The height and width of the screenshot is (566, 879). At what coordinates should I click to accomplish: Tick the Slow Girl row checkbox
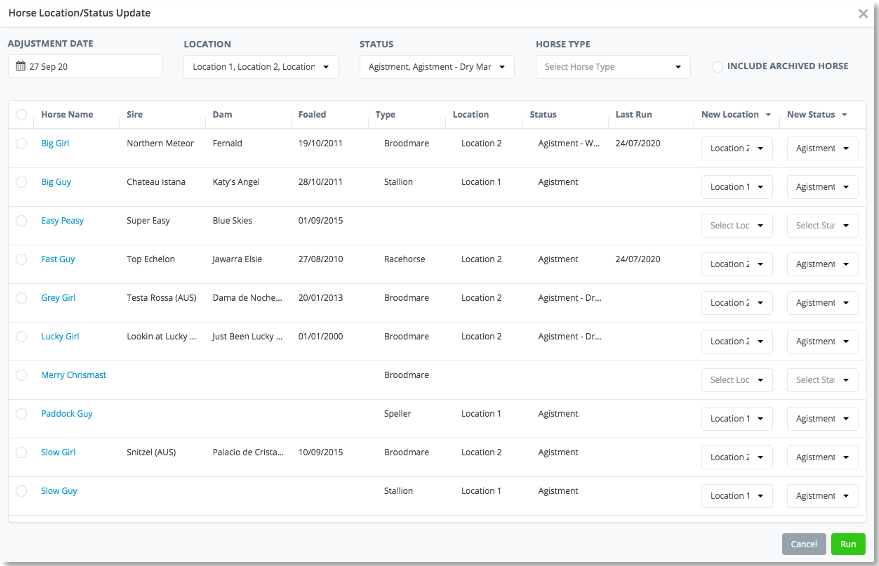(21, 453)
